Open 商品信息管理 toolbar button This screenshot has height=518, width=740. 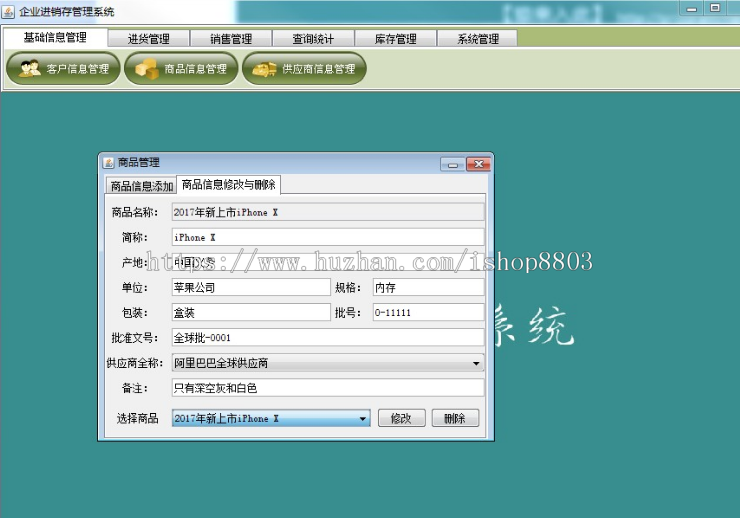click(x=181, y=69)
